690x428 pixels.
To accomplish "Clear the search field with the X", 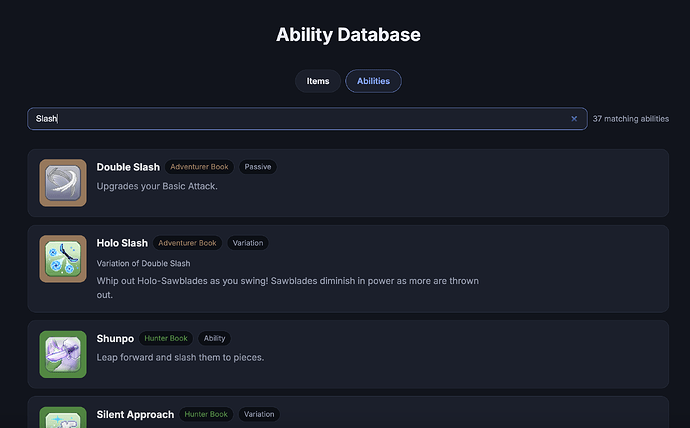I will (574, 119).
